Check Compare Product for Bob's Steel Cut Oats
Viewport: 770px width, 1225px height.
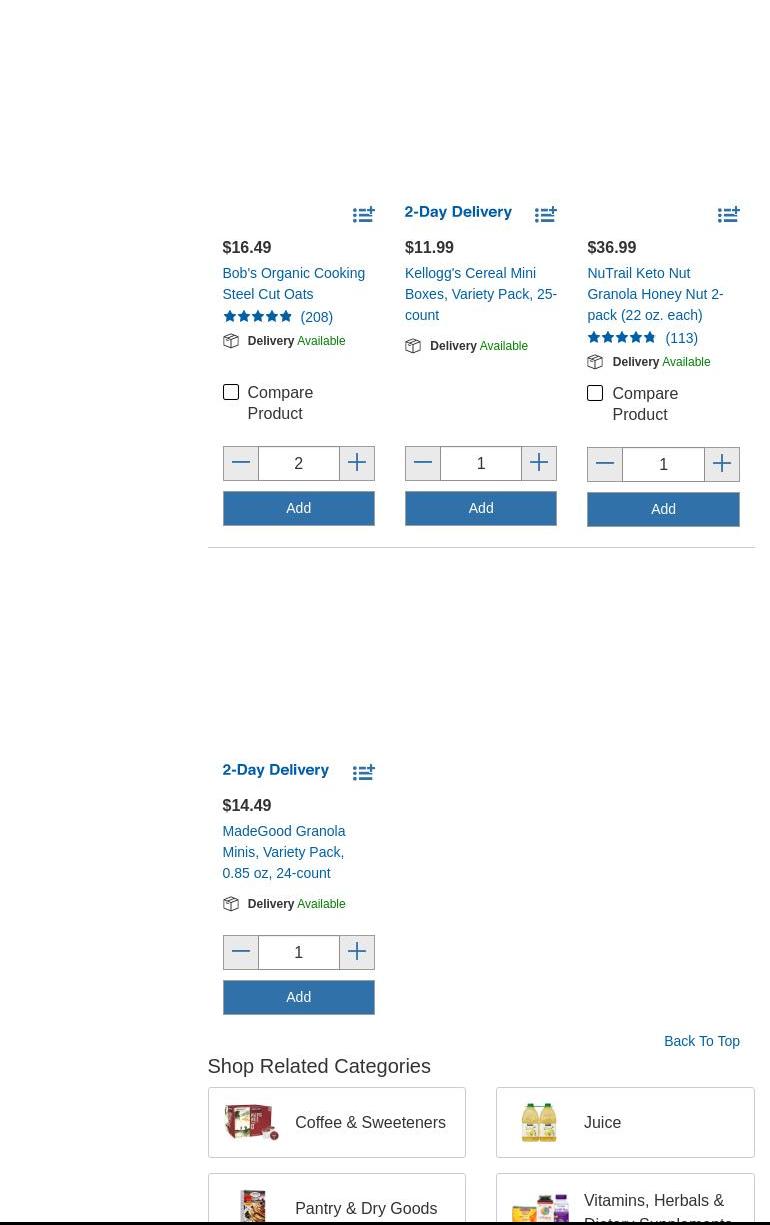pos(231,392)
